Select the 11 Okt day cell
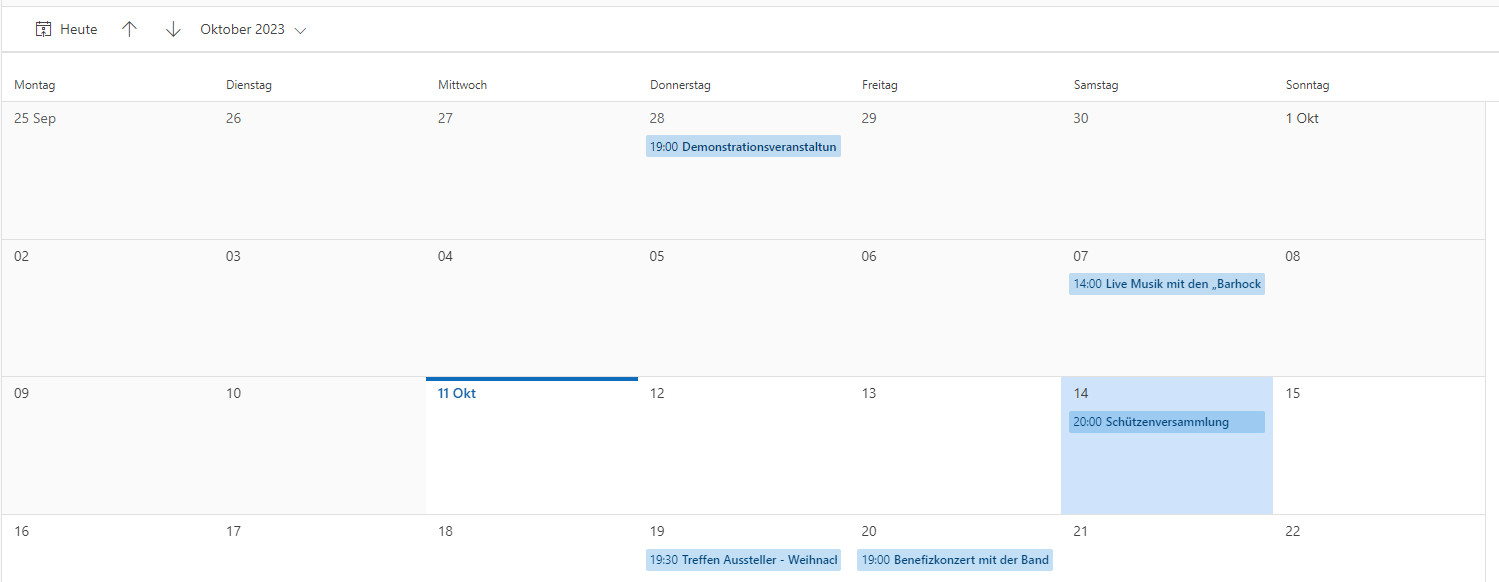 point(532,446)
